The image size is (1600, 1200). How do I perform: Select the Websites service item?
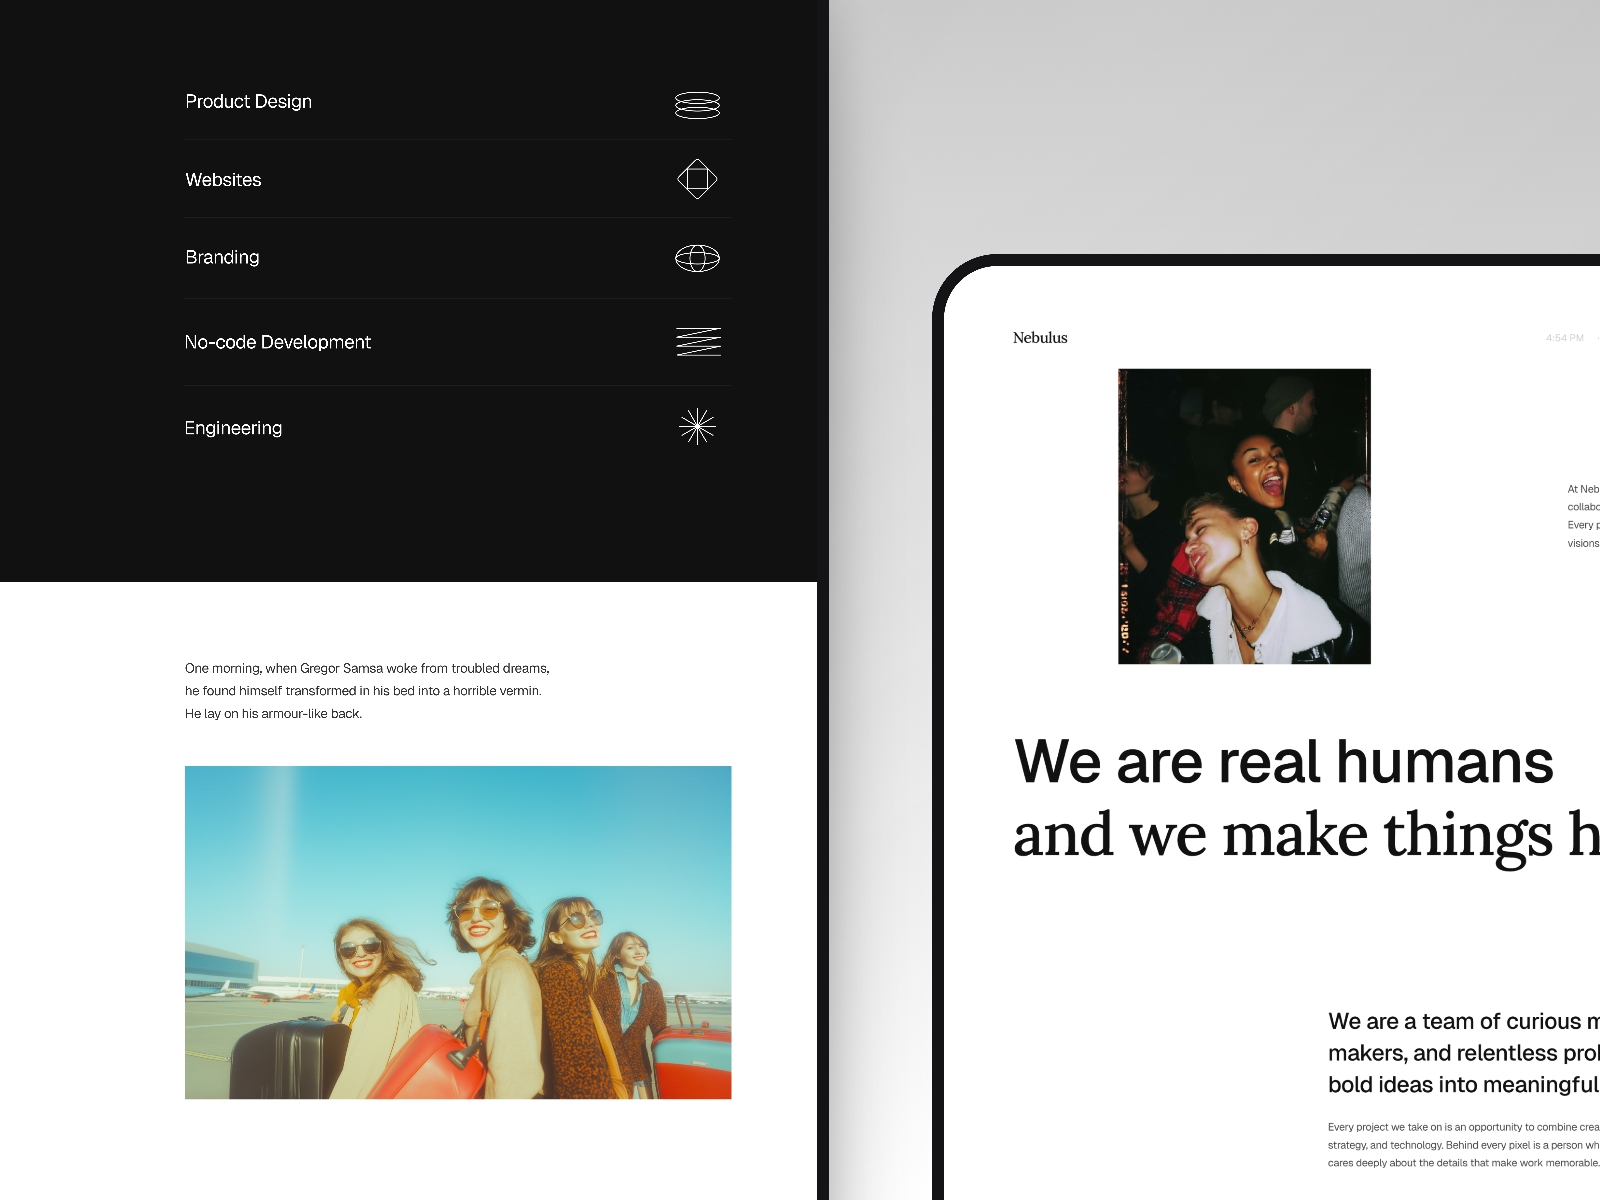(223, 180)
